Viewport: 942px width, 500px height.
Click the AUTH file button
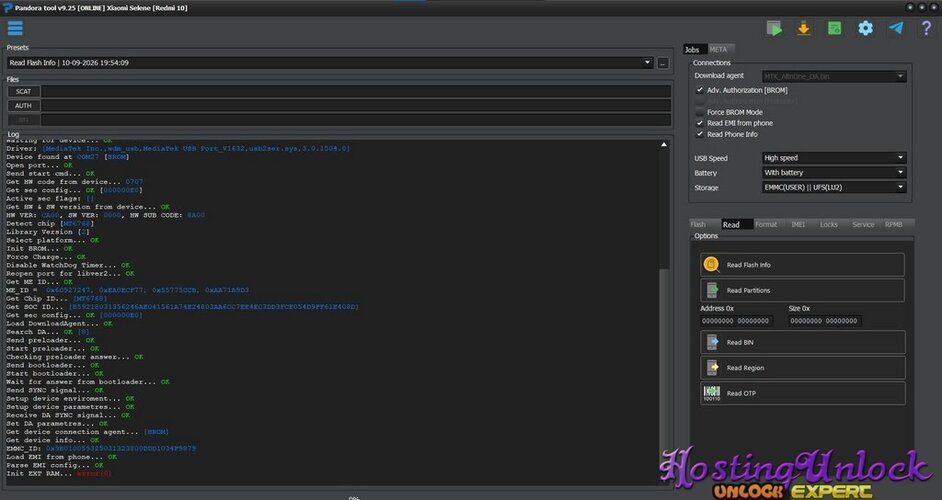23,106
